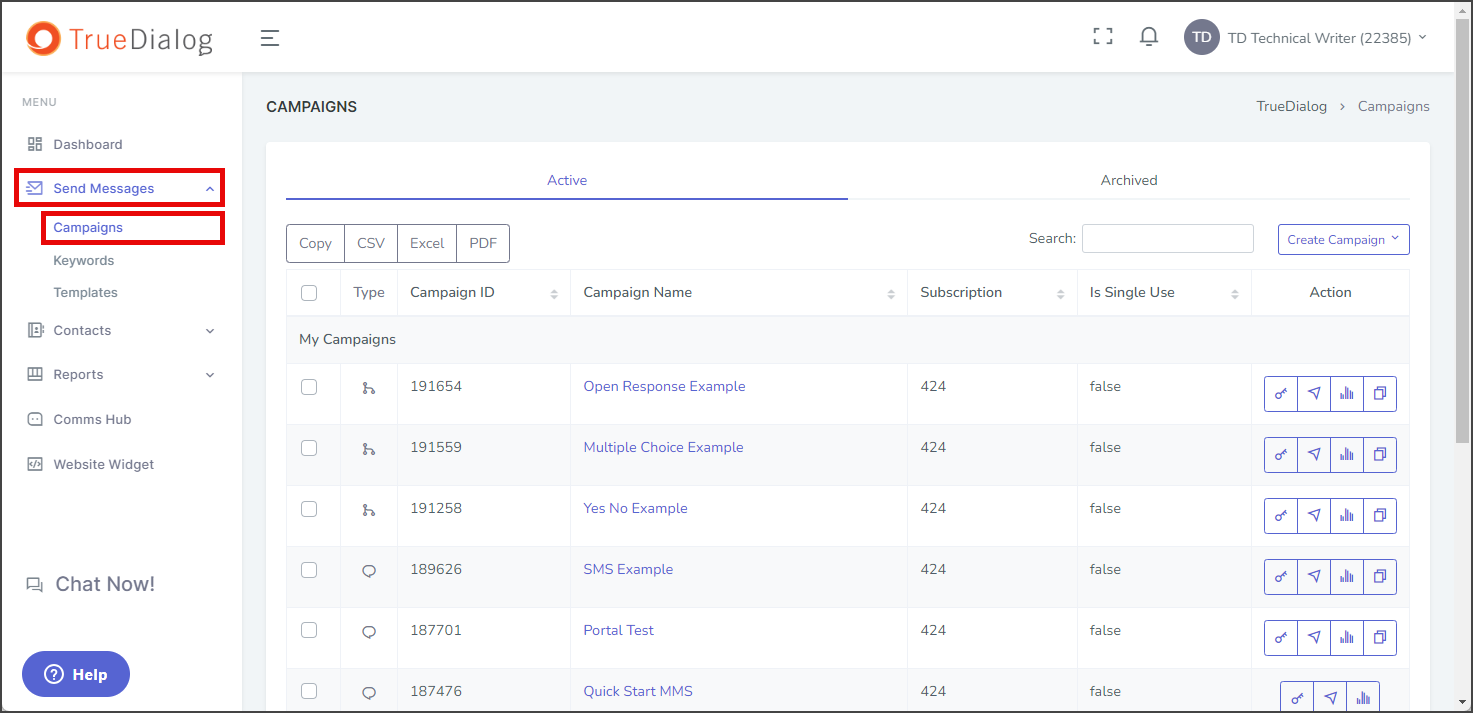Select the Active tab
1473x713 pixels.
(567, 180)
